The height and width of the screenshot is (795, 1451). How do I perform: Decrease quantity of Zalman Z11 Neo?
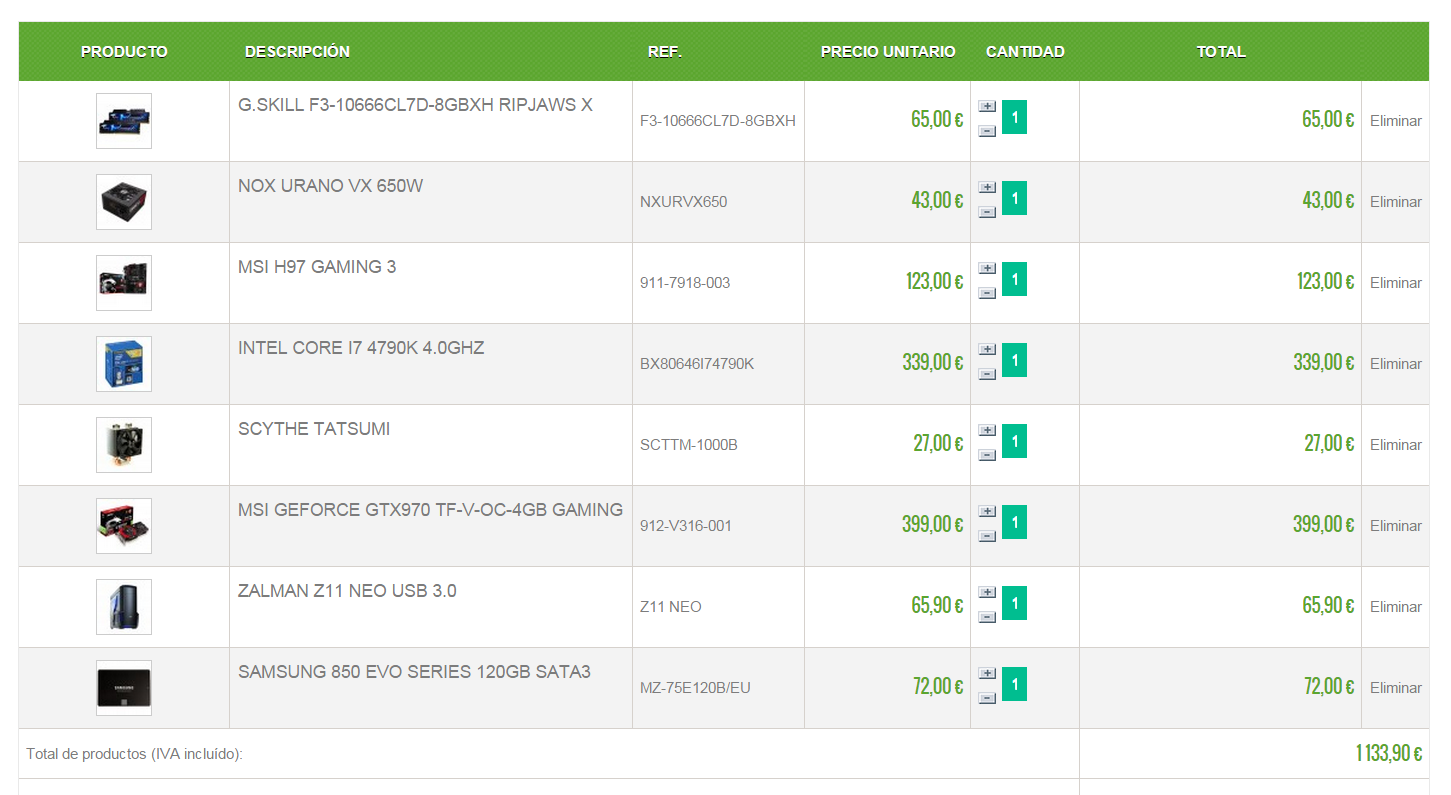coord(987,617)
